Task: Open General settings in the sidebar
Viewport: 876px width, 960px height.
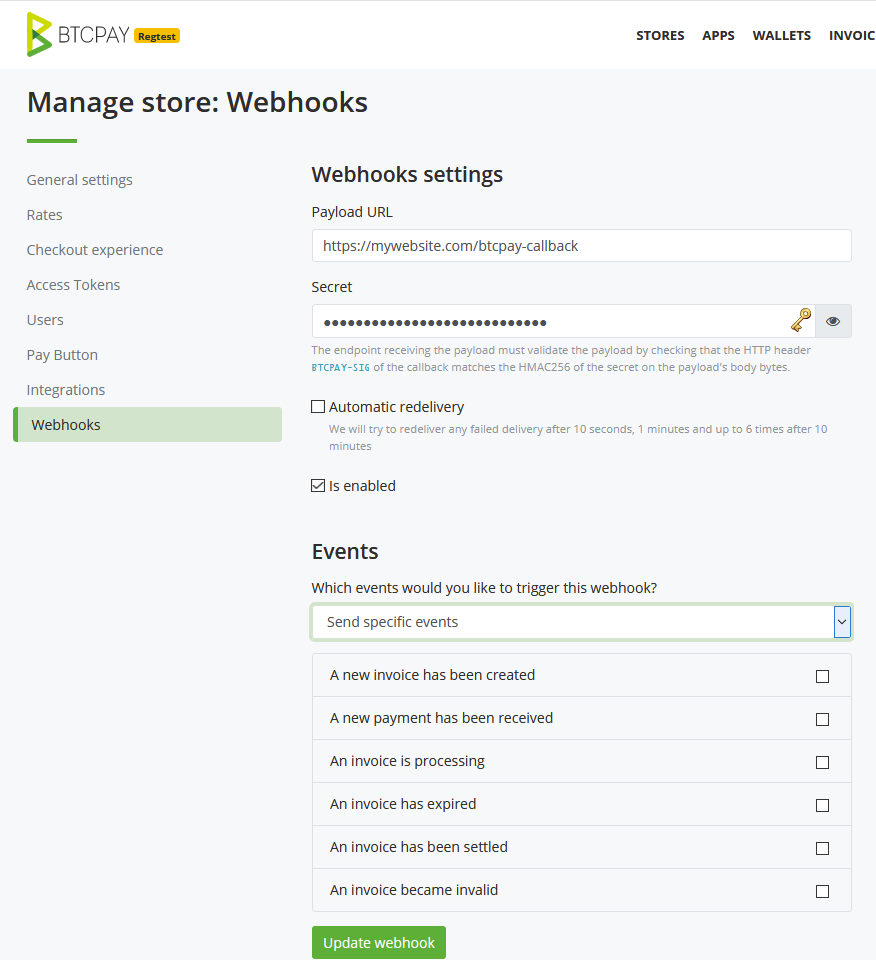Action: 80,180
